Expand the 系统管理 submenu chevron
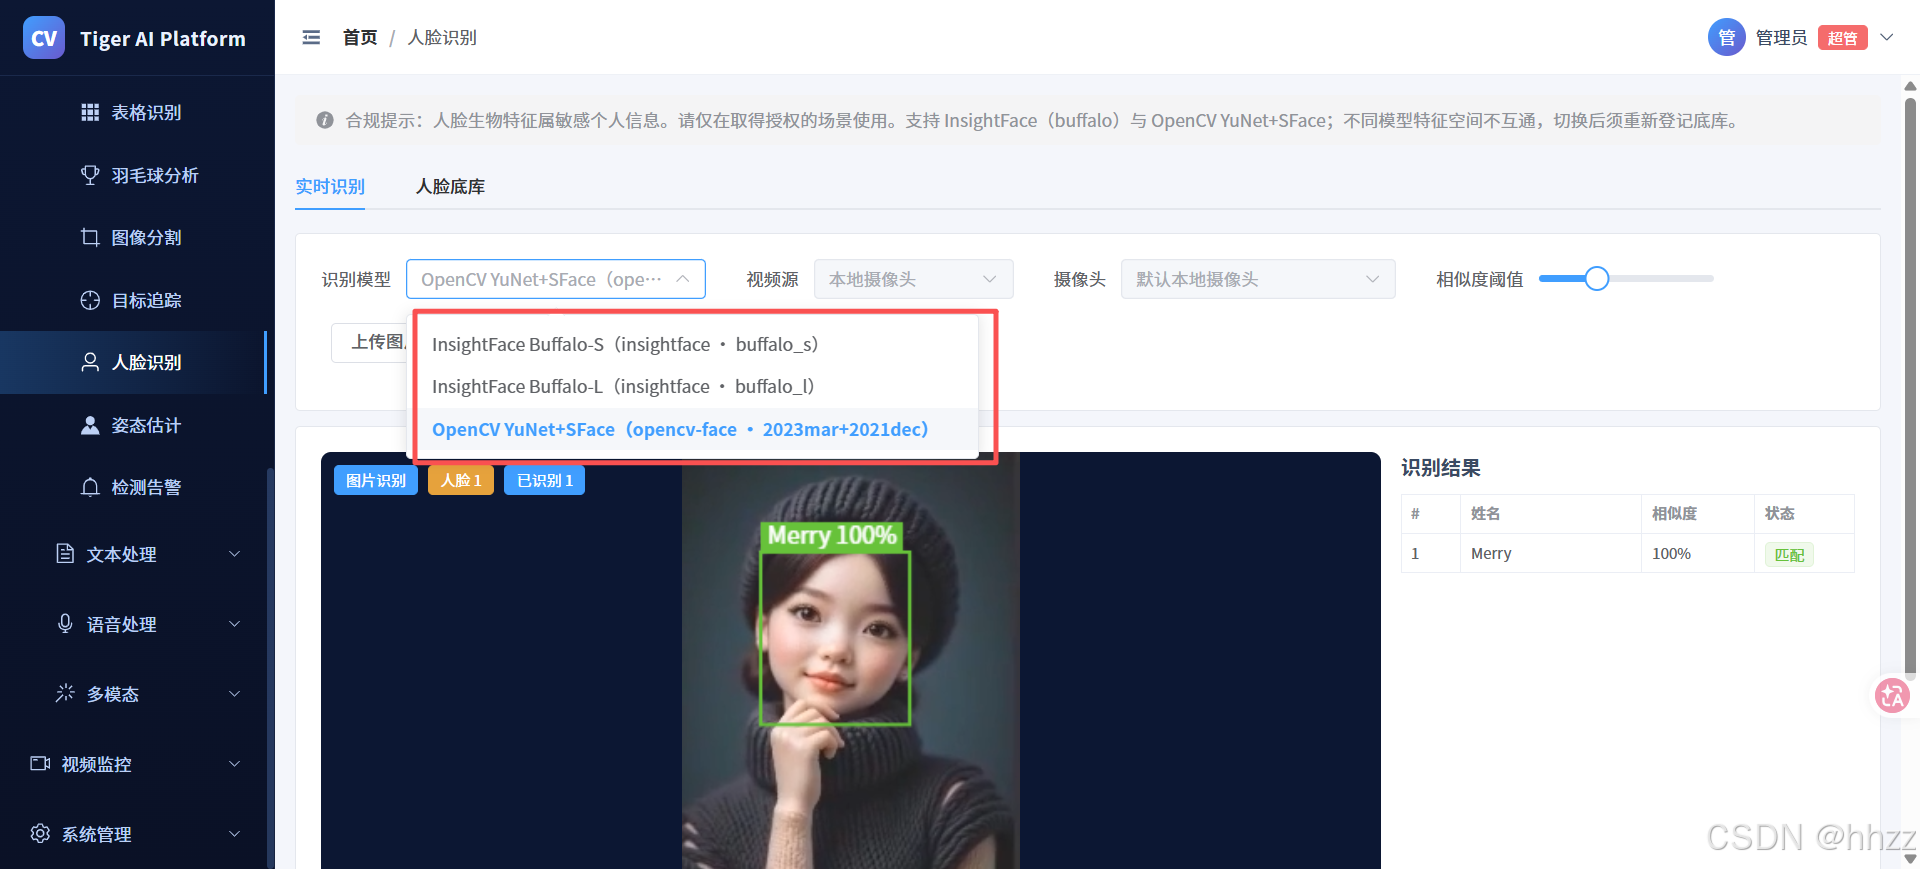1920x869 pixels. (x=235, y=834)
